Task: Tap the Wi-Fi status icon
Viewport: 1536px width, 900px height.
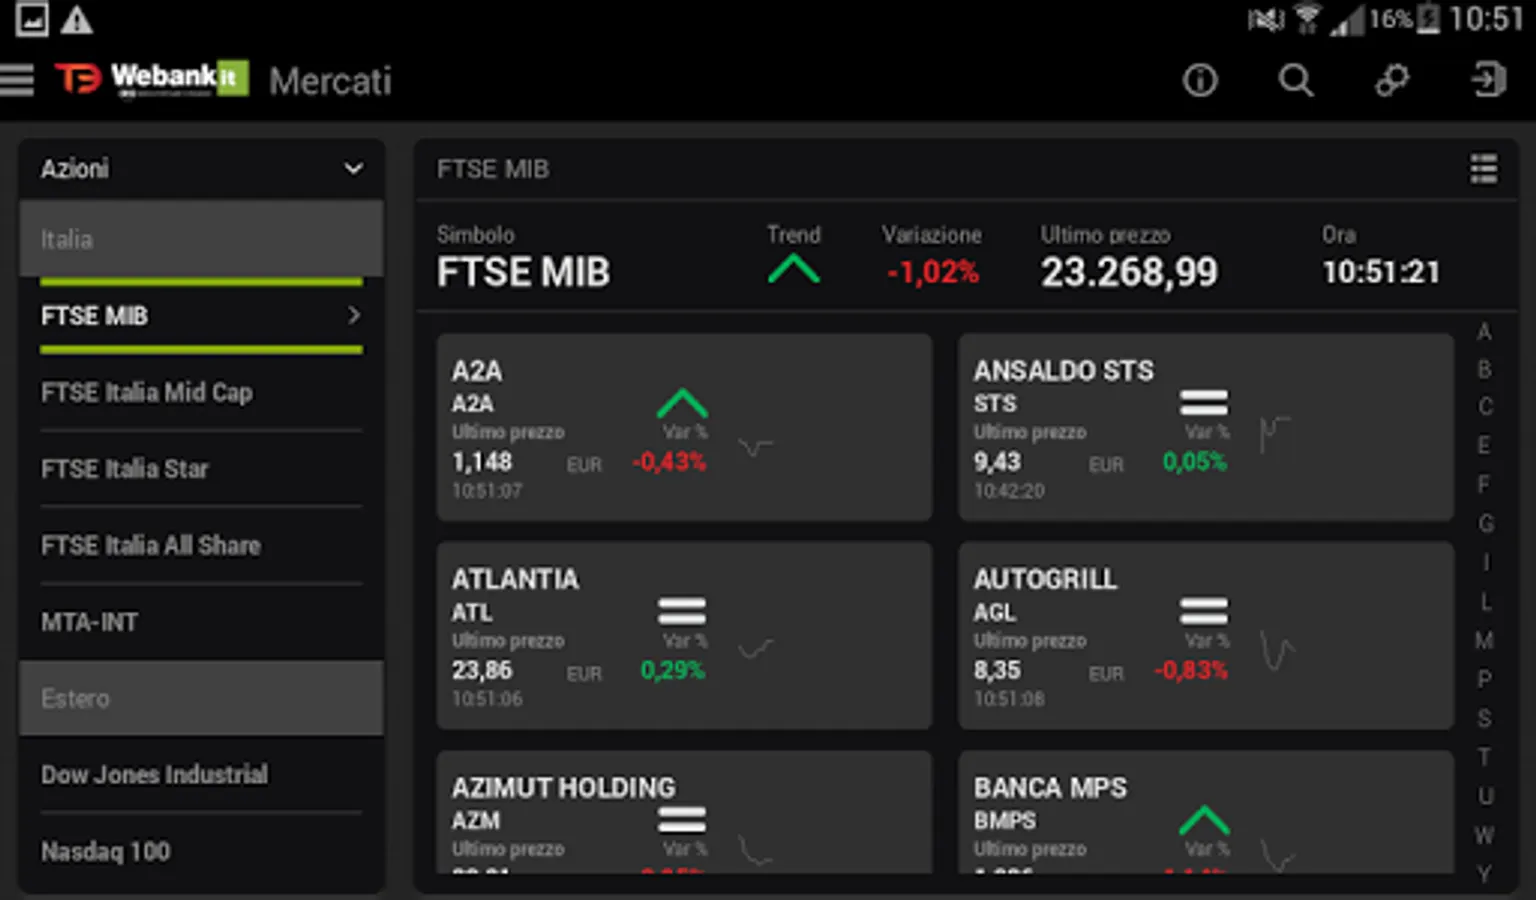Action: tap(1307, 19)
